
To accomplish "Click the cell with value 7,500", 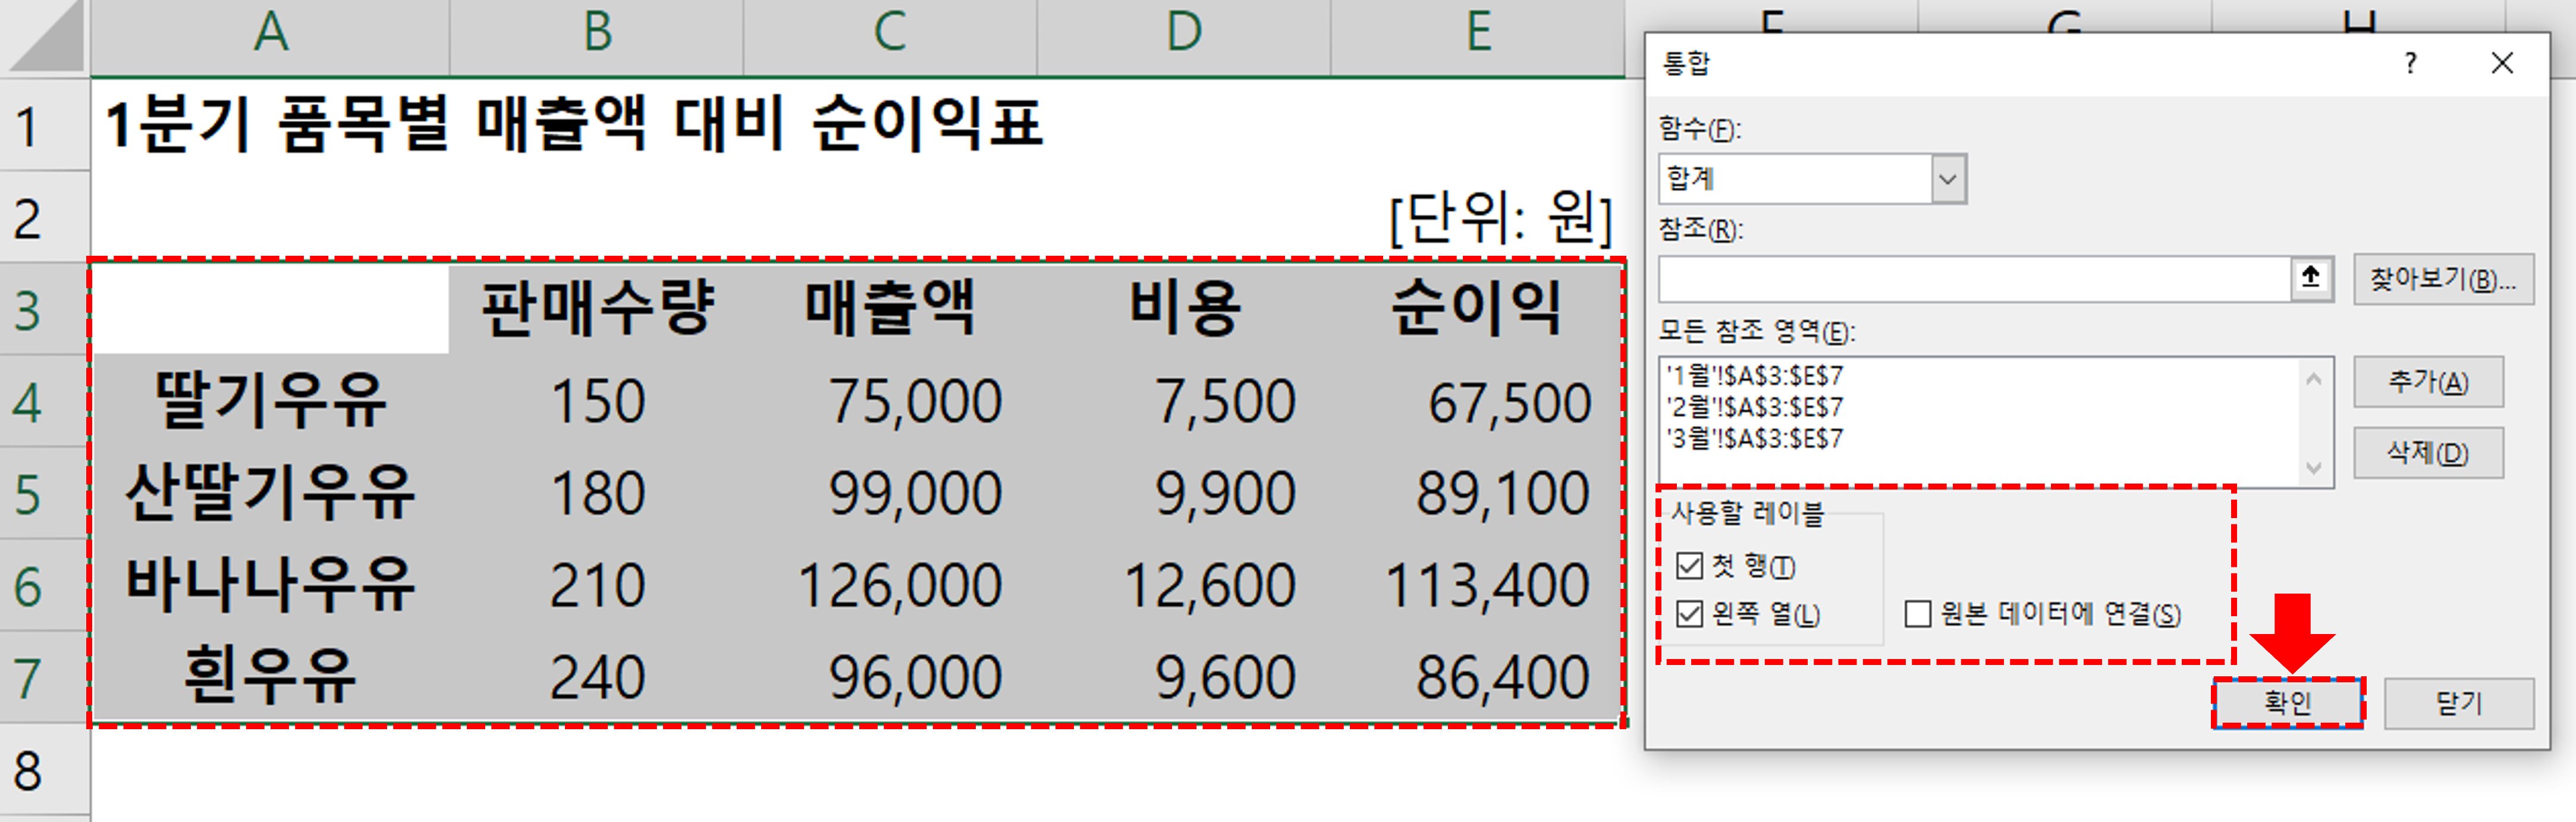I will (1184, 401).
